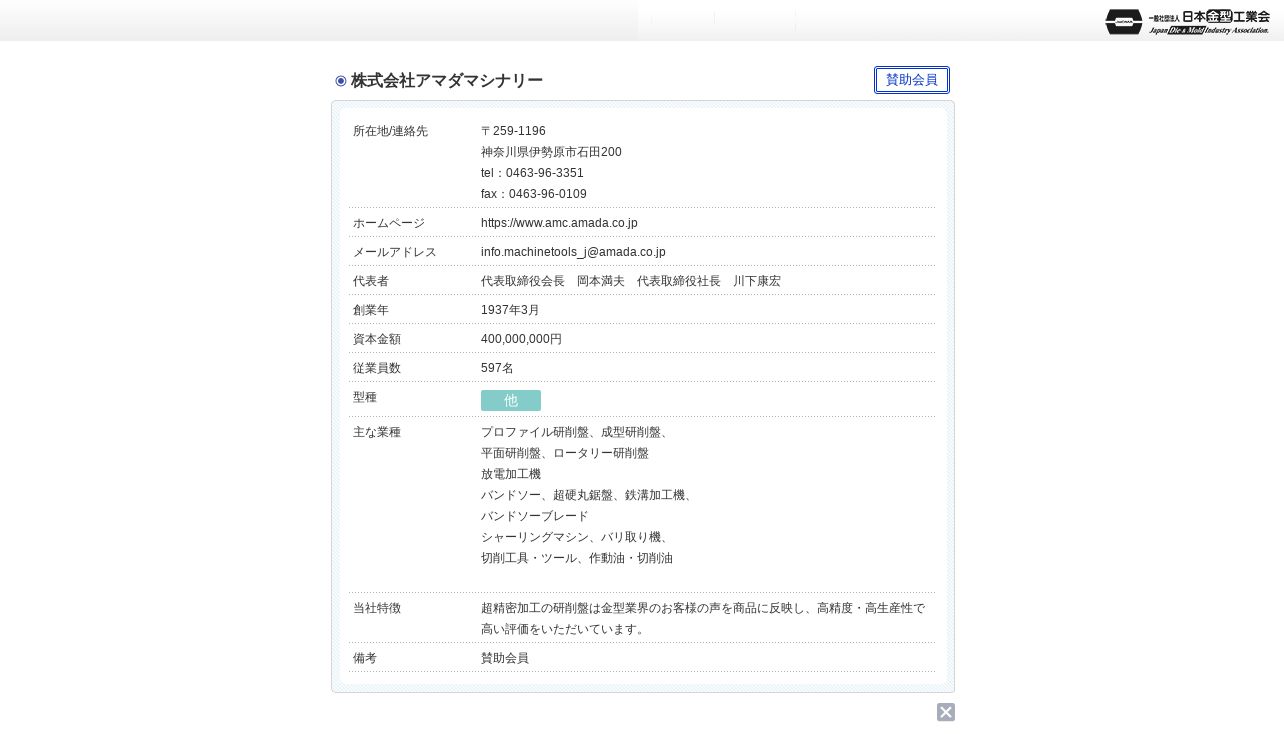This screenshot has height=734, width=1284.
Task: Click the line 平面研削盤、ロータリー研削盤
Action: [565, 453]
